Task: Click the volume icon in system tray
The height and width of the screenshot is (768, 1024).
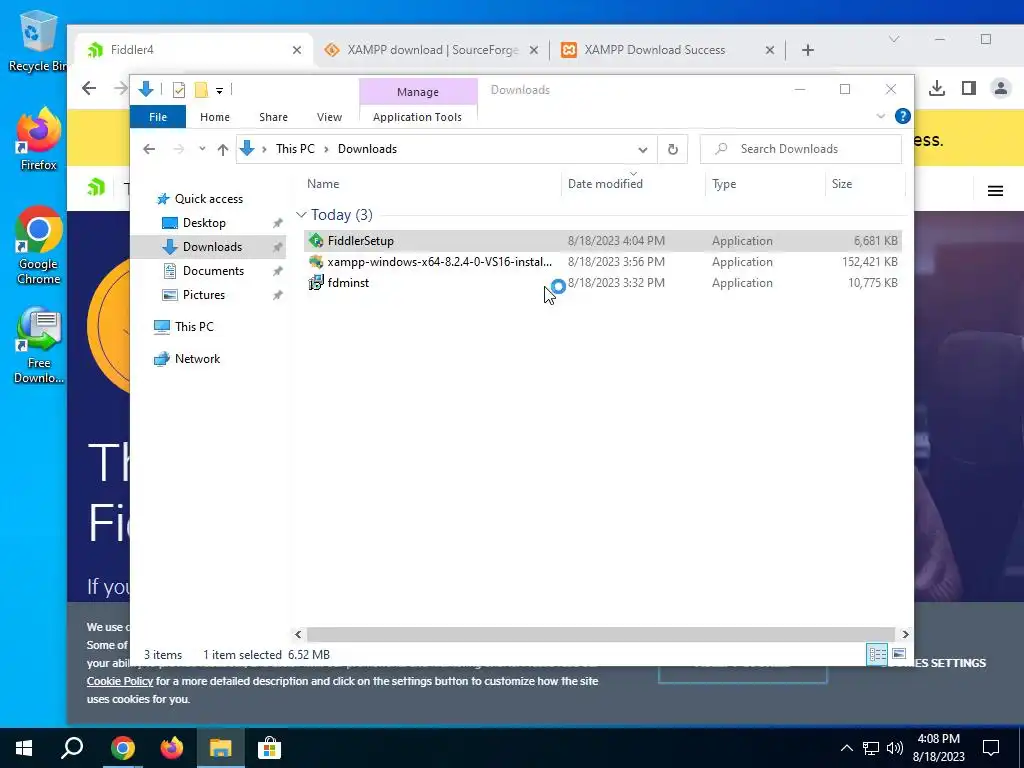Action: click(894, 748)
